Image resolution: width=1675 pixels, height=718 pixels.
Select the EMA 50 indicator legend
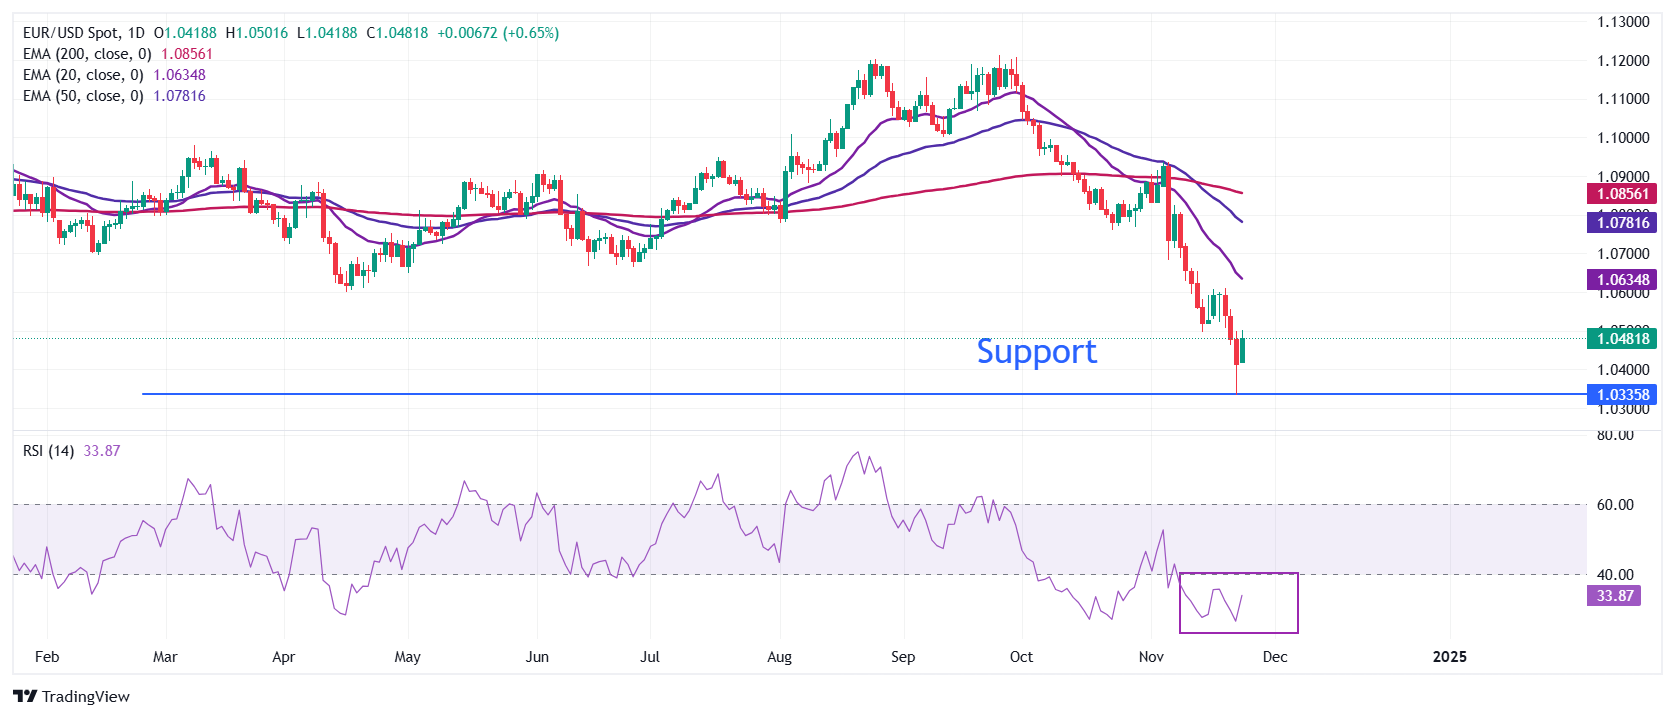pos(83,96)
